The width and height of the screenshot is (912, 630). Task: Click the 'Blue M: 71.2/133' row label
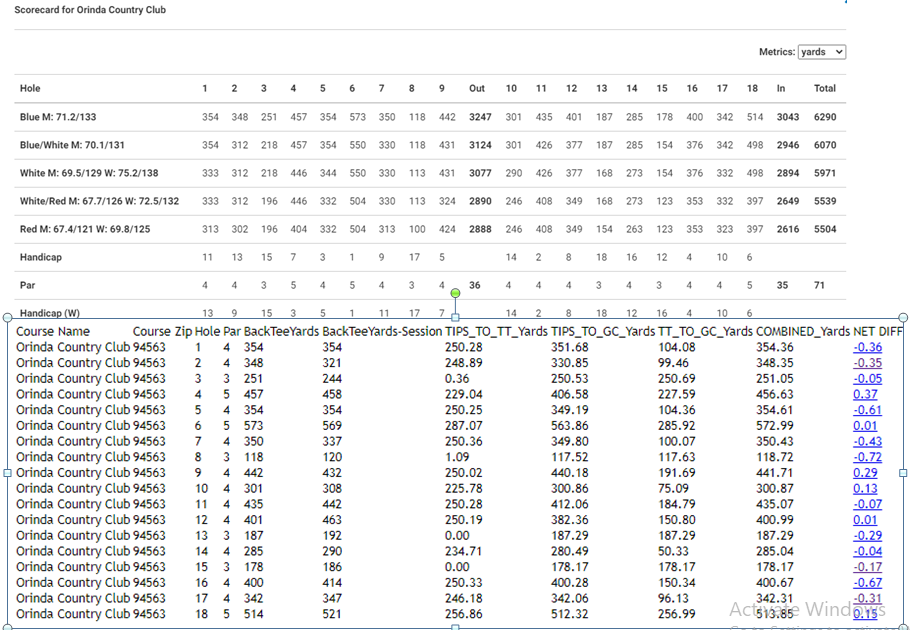(x=58, y=117)
